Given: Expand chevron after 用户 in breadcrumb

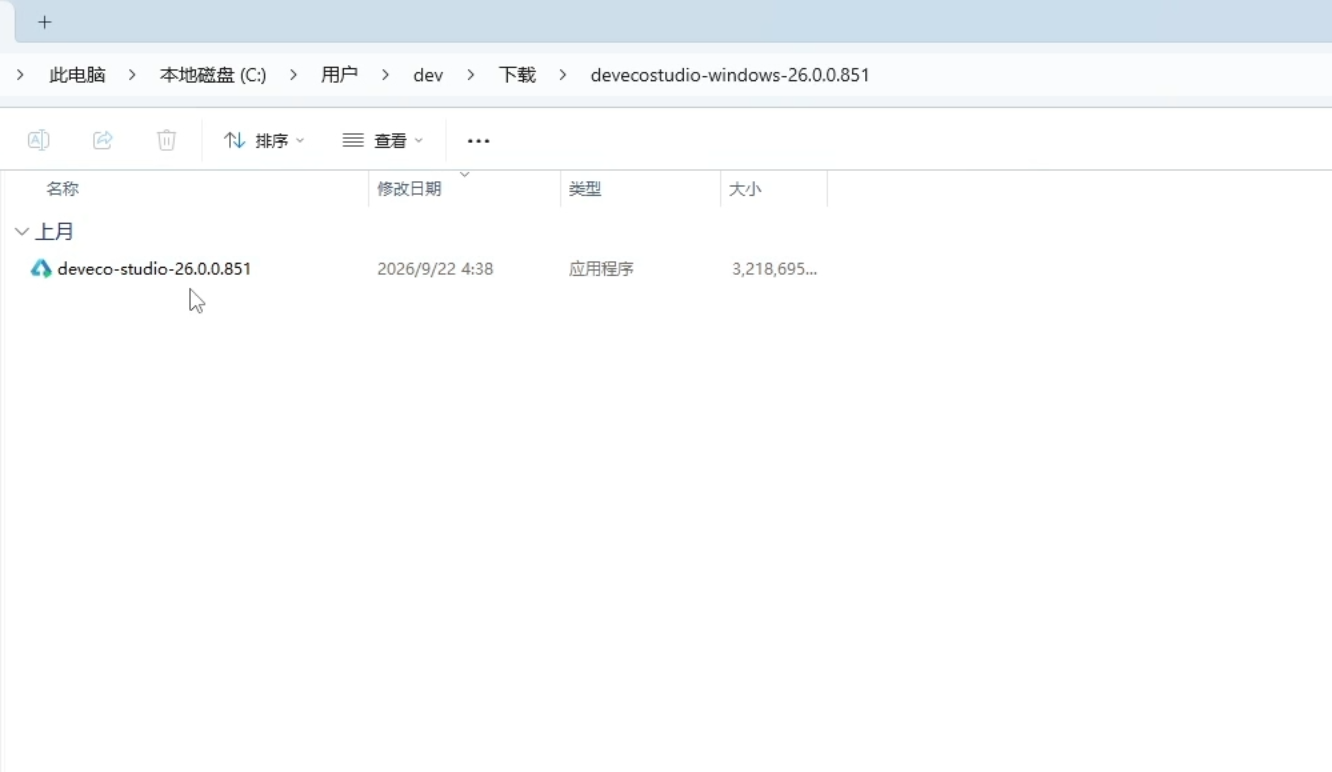Looking at the screenshot, I should pyautogui.click(x=385, y=75).
